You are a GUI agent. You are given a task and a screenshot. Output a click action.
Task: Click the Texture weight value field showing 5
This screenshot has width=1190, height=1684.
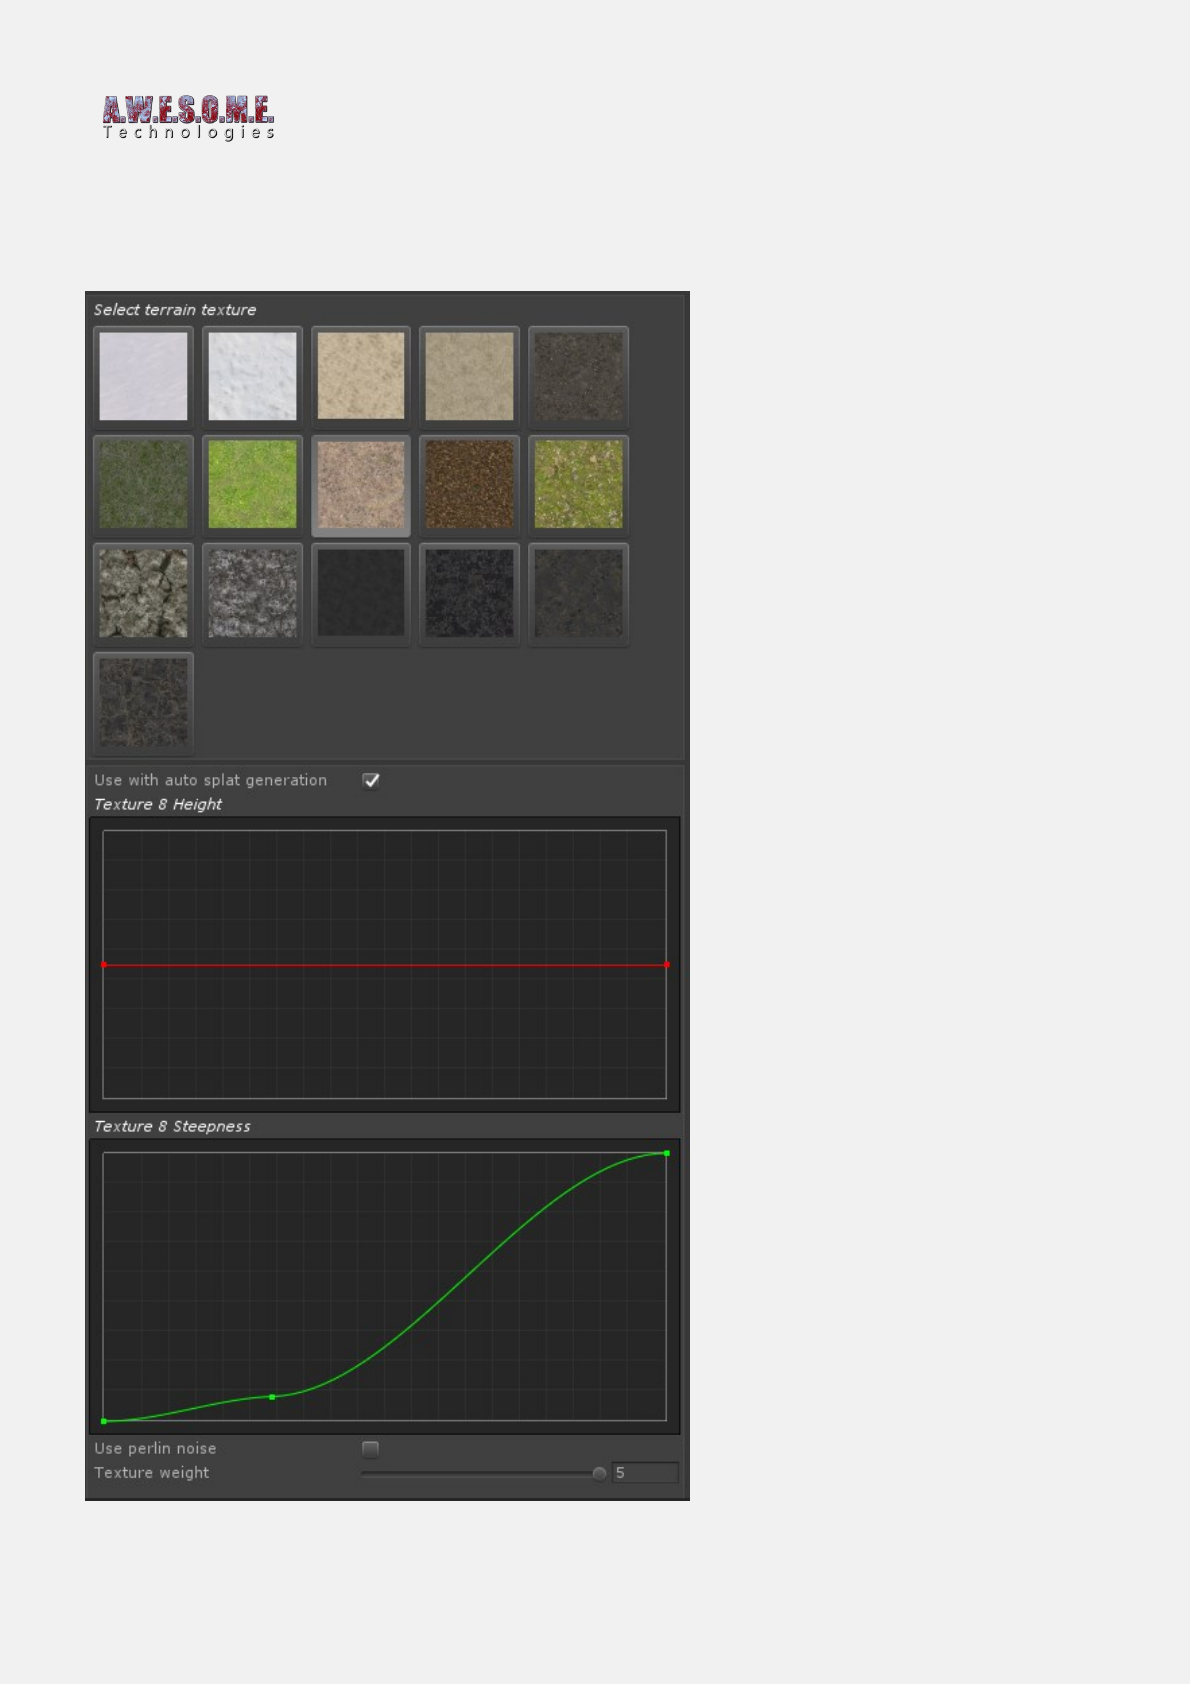click(645, 1473)
